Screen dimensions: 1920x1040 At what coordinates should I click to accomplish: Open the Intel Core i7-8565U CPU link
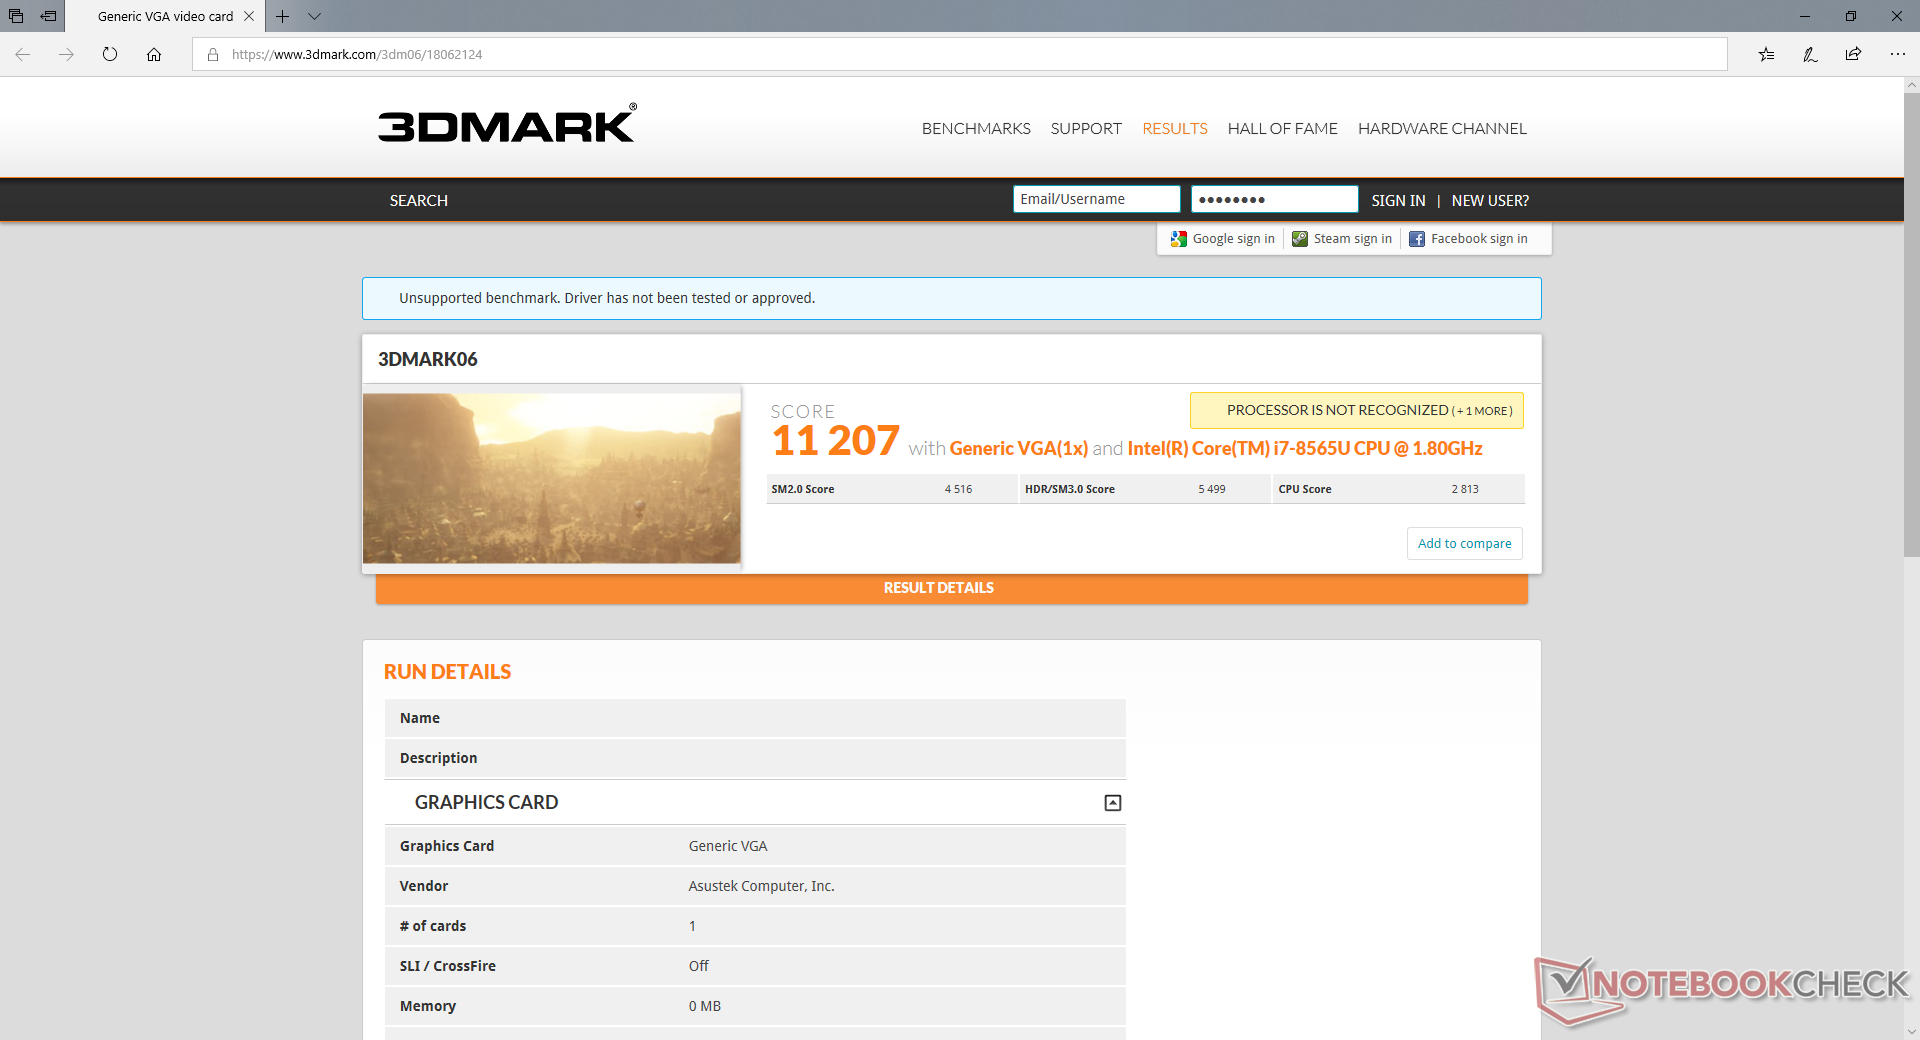click(1305, 448)
